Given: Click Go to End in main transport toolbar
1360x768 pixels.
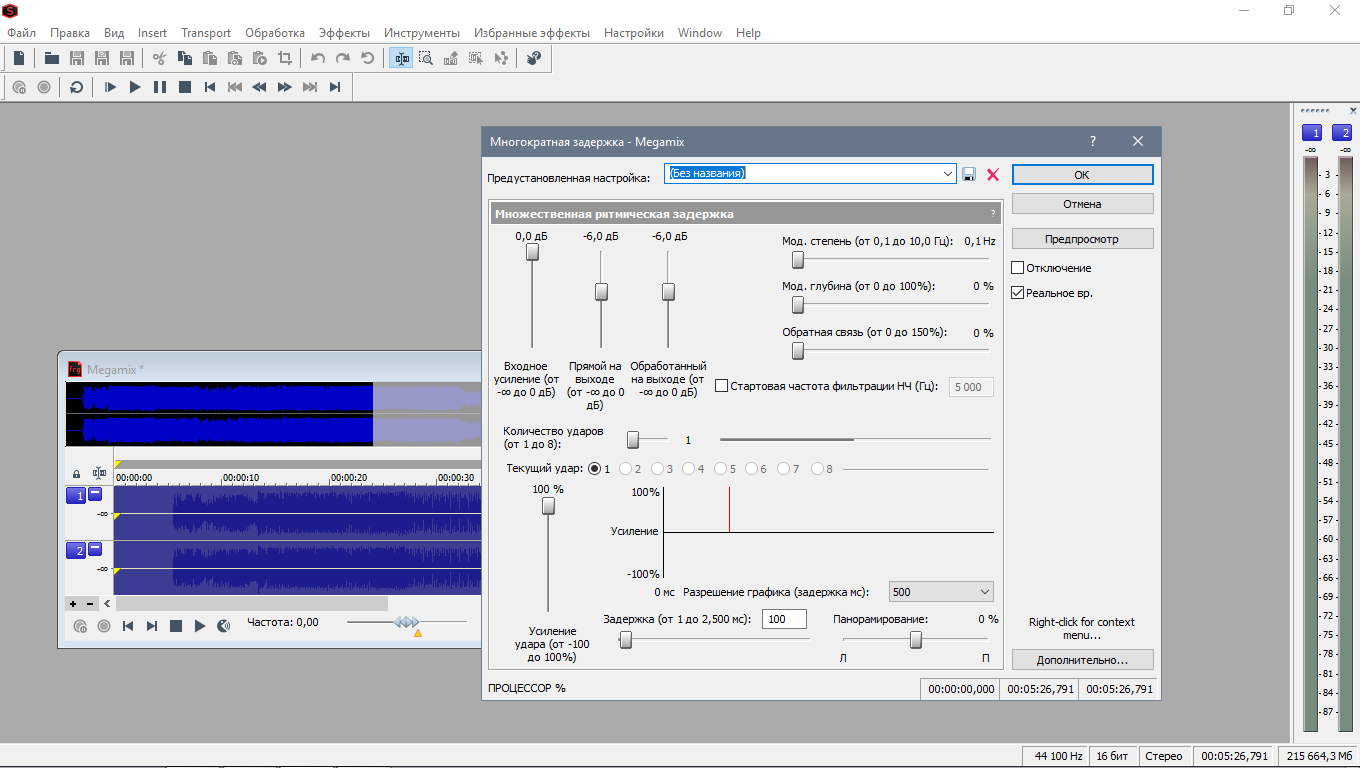Looking at the screenshot, I should click(335, 87).
